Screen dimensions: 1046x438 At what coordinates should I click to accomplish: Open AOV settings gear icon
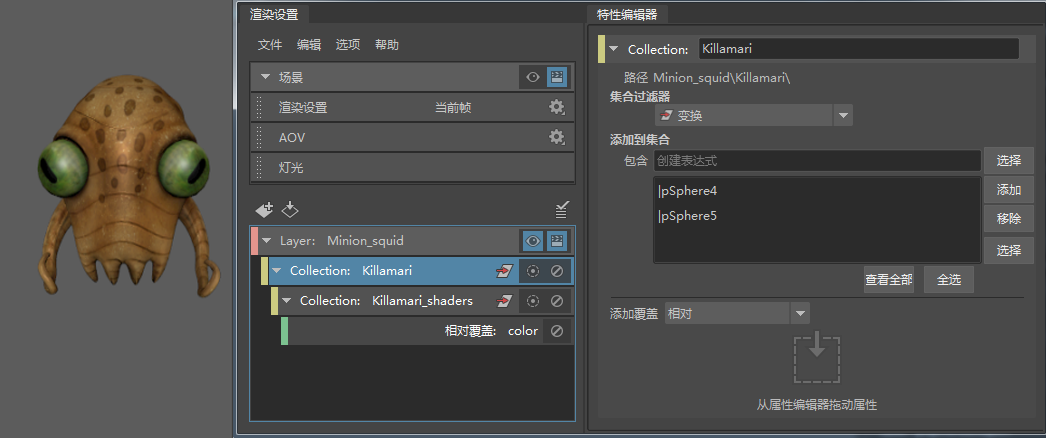(x=556, y=137)
